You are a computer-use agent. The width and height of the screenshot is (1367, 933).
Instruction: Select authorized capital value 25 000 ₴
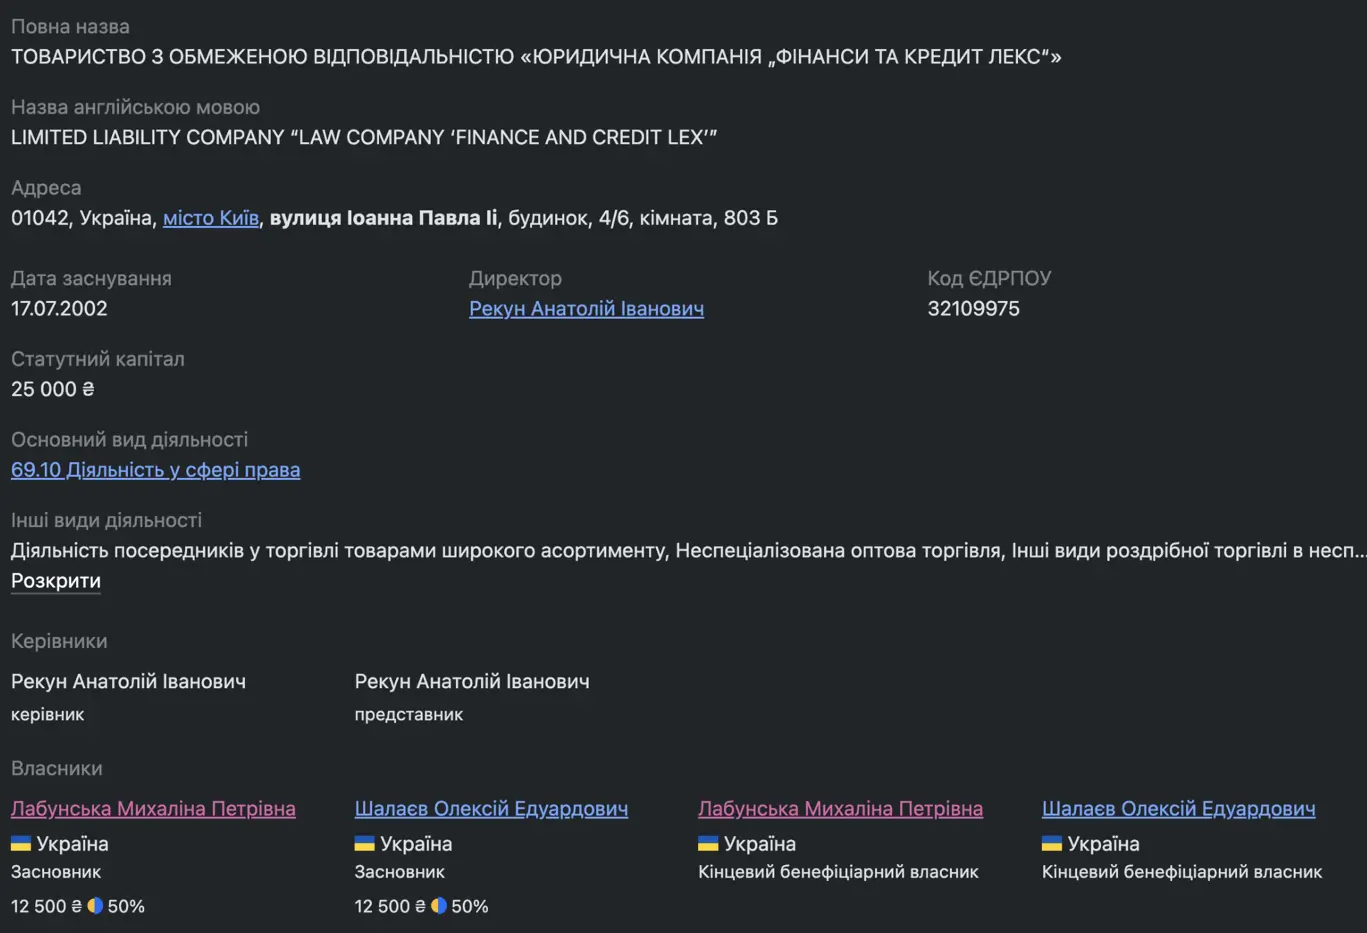click(53, 389)
